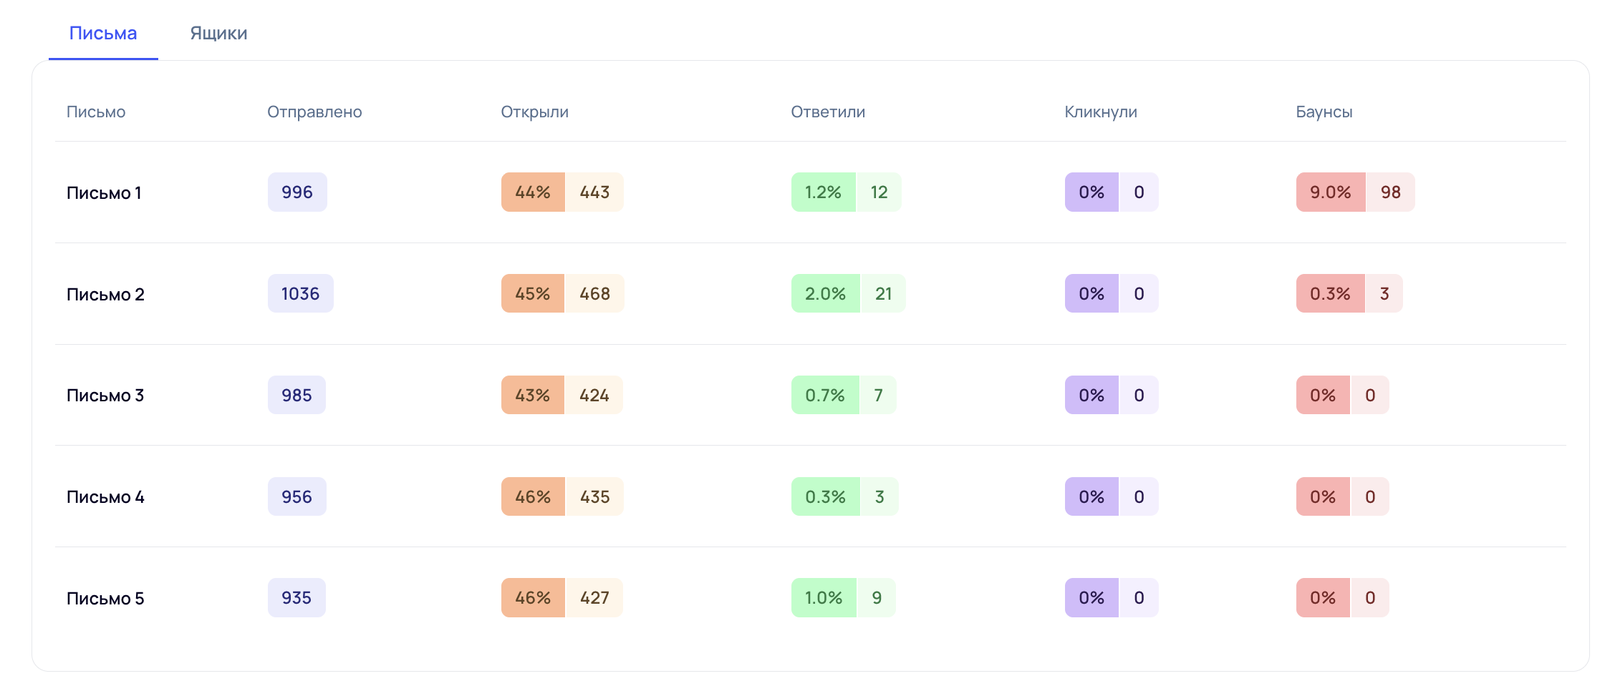The height and width of the screenshot is (681, 1600).
Task: Select the Письмо 3 row label
Action: tap(105, 395)
